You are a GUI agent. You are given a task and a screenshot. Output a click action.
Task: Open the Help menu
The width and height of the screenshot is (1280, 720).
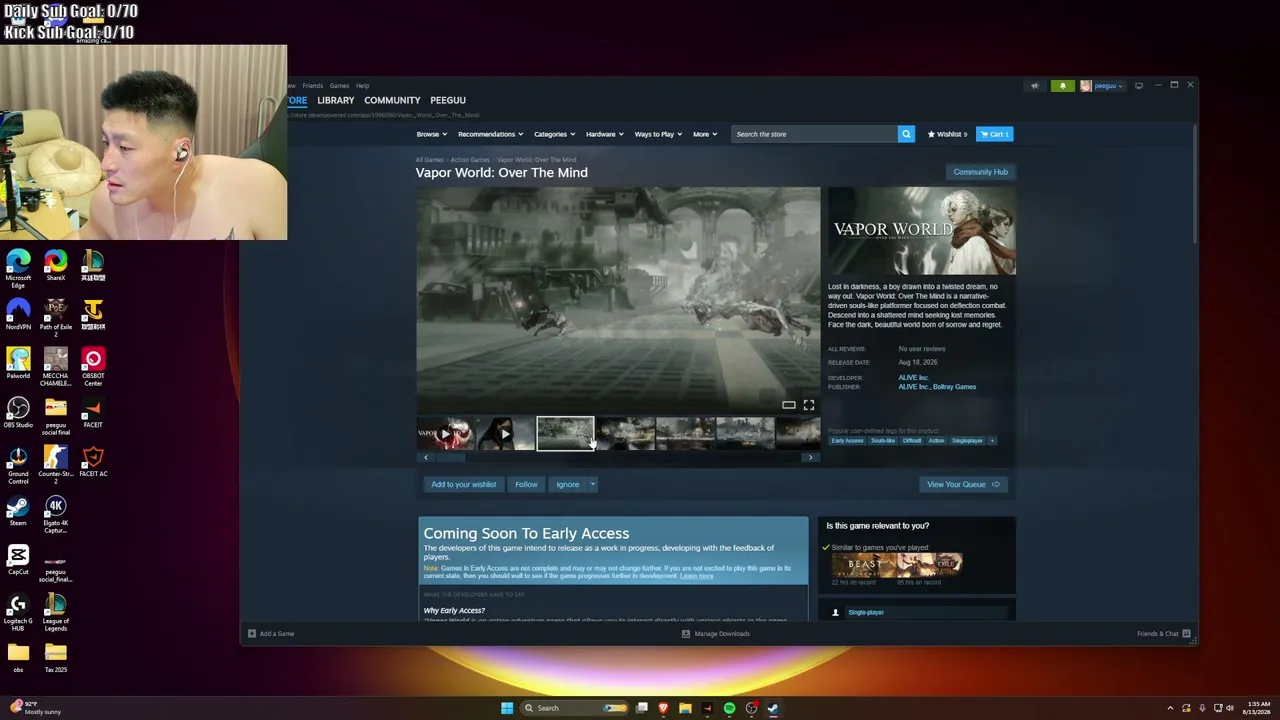(x=362, y=86)
